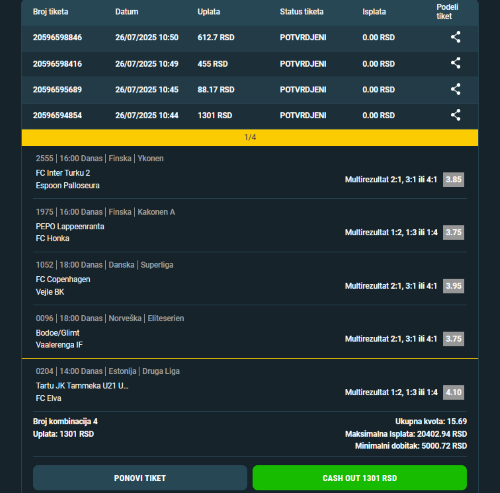
Task: Sort by the Datum column header
Action: (x=127, y=12)
